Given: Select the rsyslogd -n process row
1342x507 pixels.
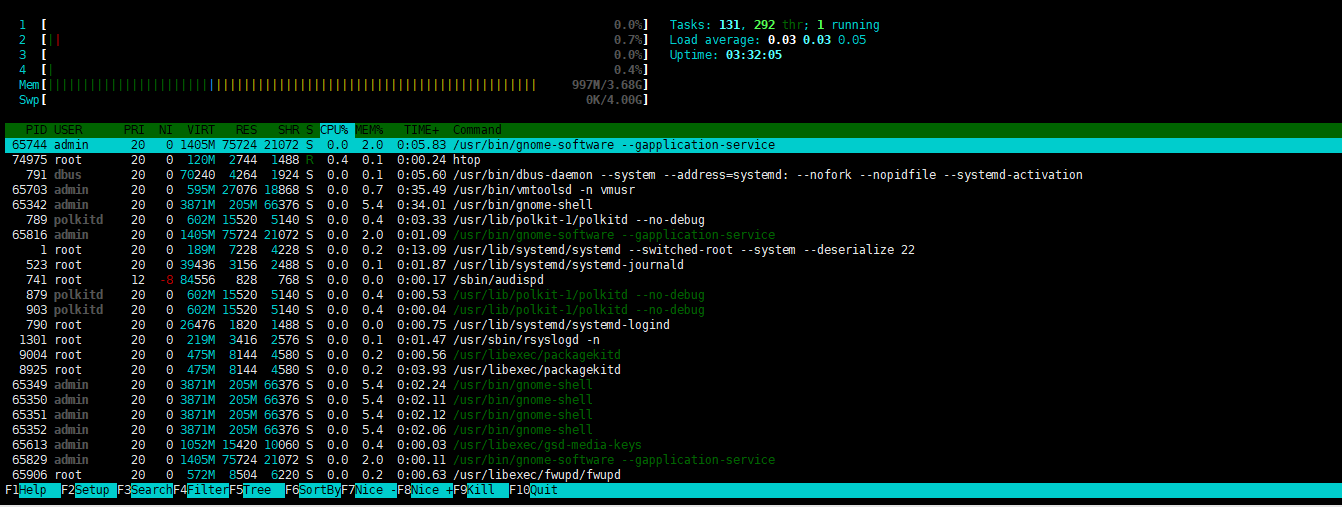Looking at the screenshot, I should (671, 340).
